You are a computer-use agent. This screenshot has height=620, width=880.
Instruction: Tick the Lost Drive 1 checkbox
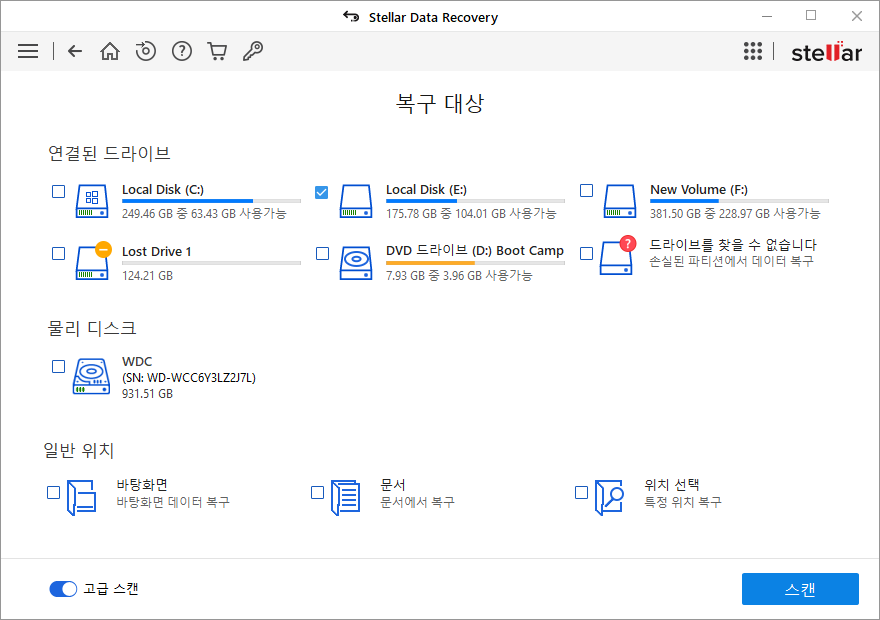click(58, 253)
